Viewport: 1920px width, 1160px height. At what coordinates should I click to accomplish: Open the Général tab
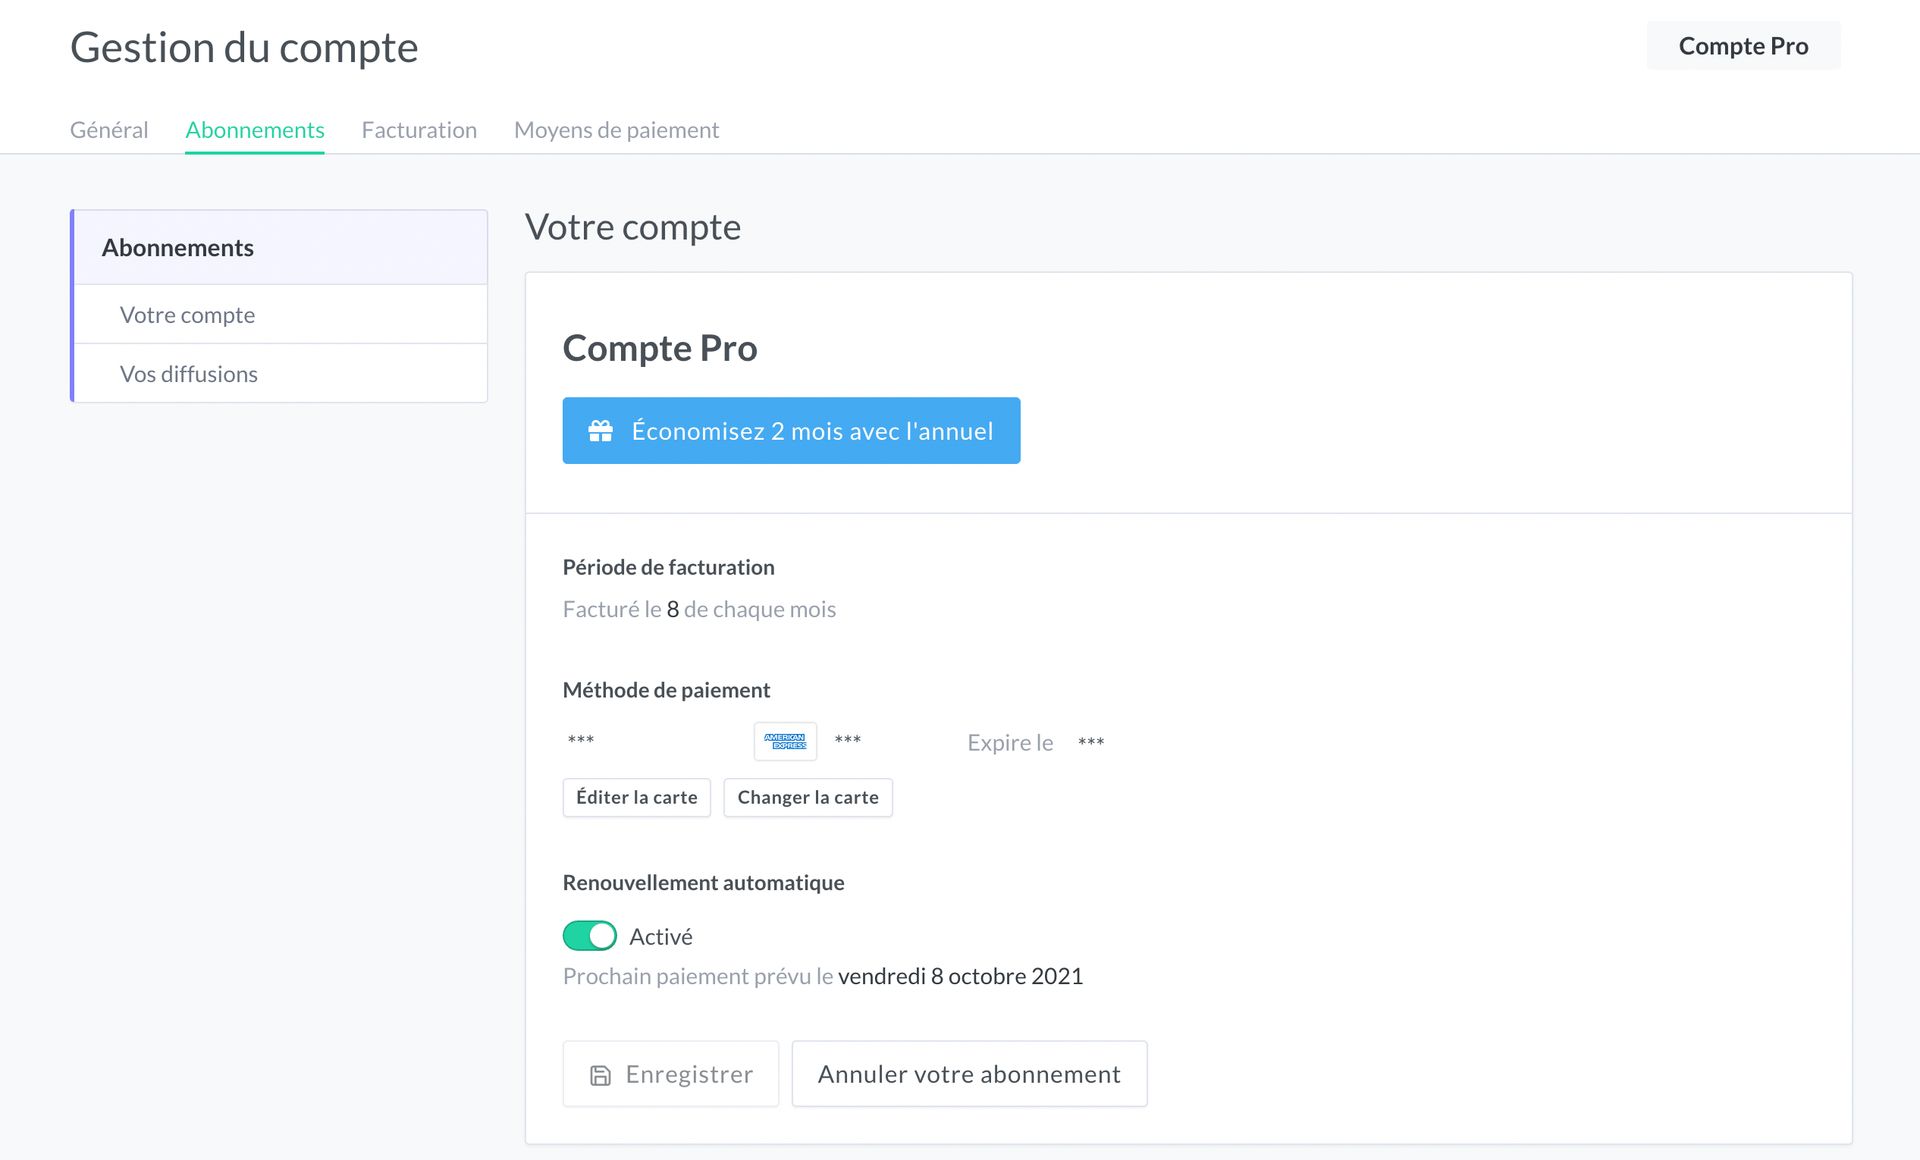108,129
